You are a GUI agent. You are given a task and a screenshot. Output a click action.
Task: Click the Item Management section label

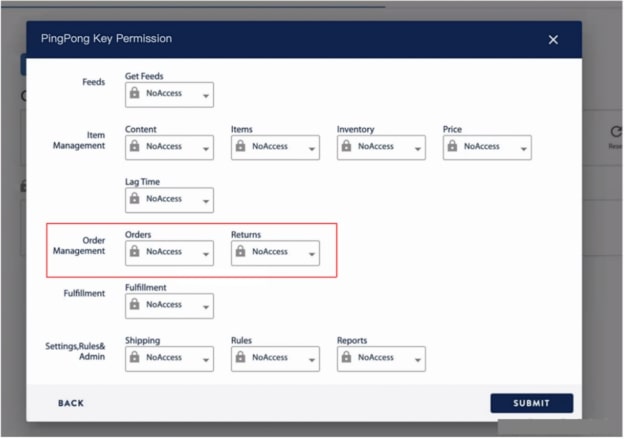(x=79, y=140)
